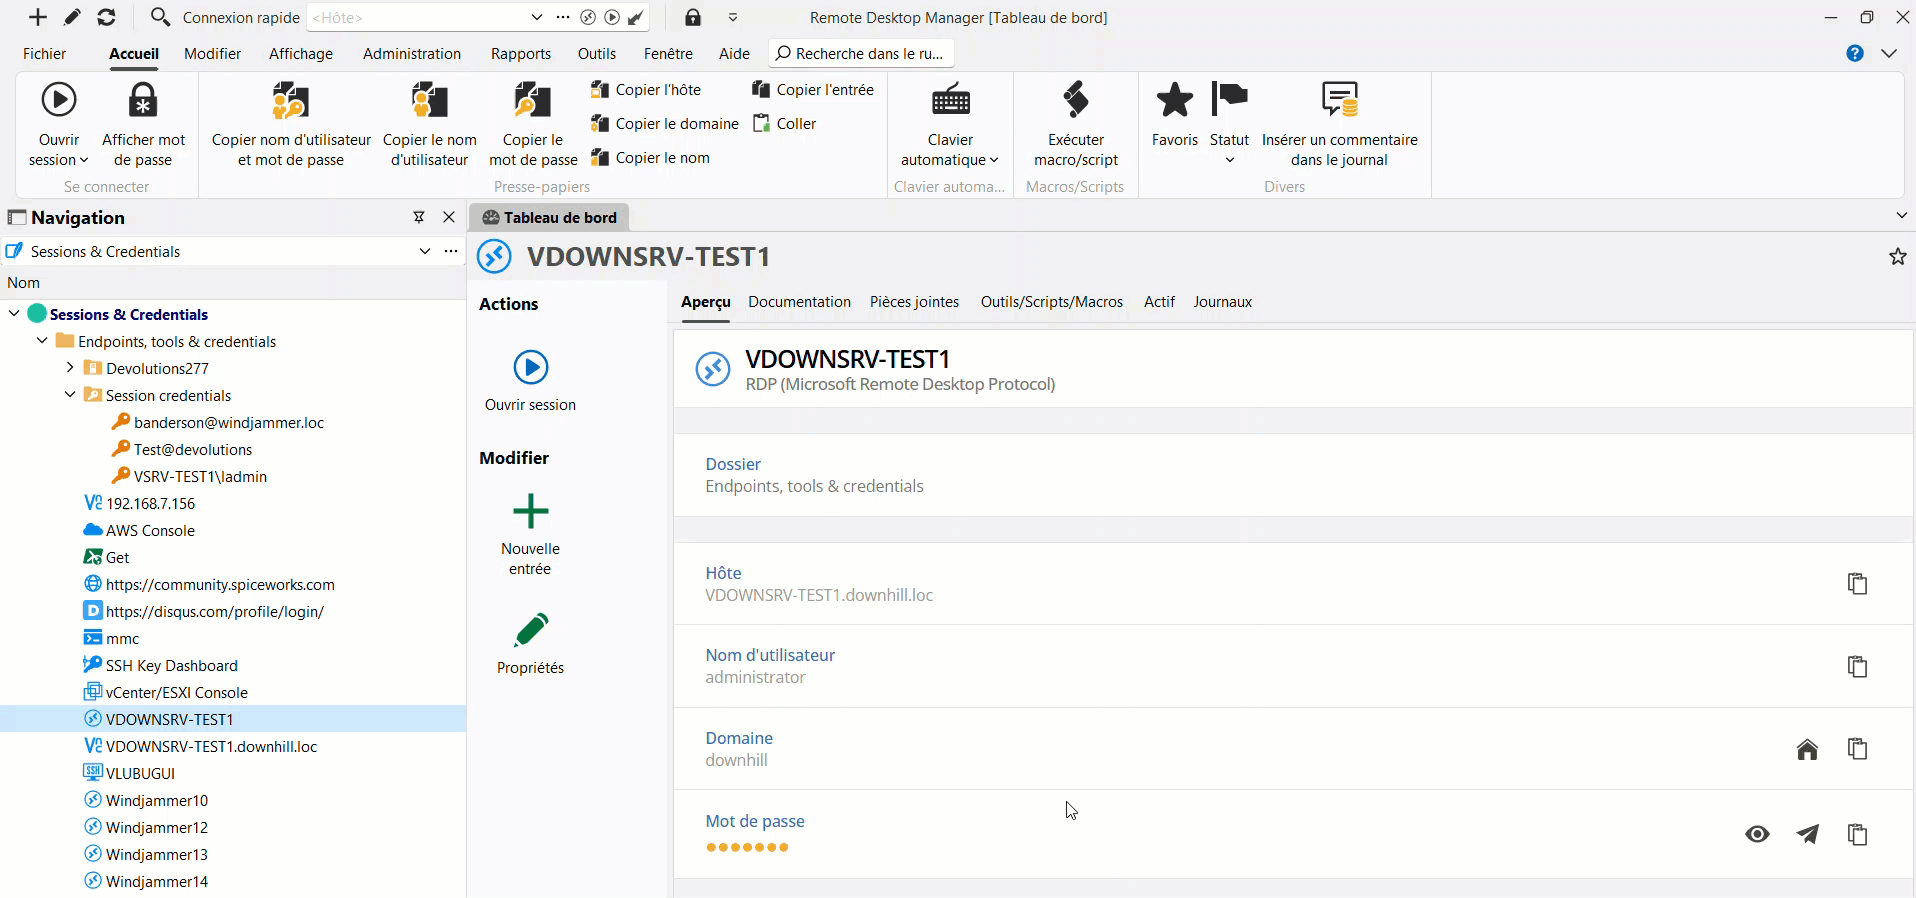The image size is (1916, 898).
Task: Click Exécuter macro/script icon
Action: pyautogui.click(x=1076, y=100)
